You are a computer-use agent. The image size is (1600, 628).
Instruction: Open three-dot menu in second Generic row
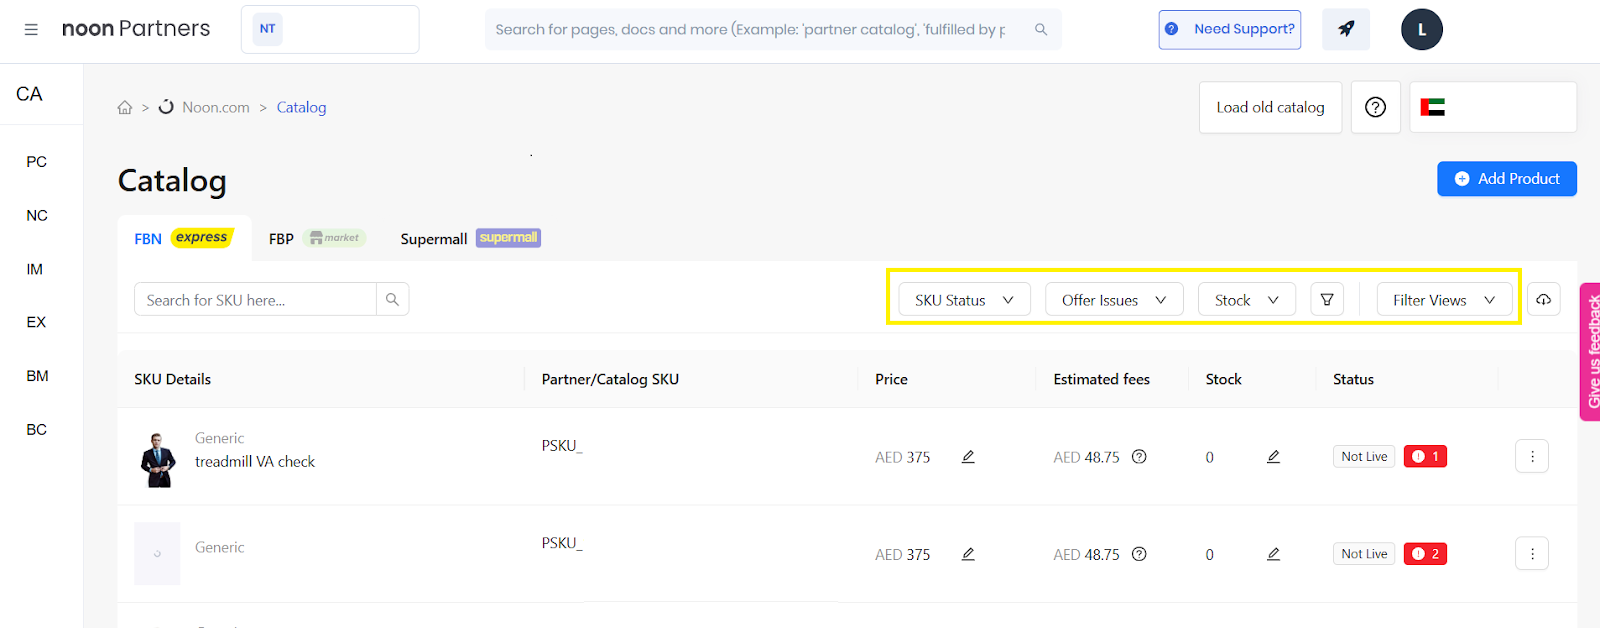(x=1532, y=553)
